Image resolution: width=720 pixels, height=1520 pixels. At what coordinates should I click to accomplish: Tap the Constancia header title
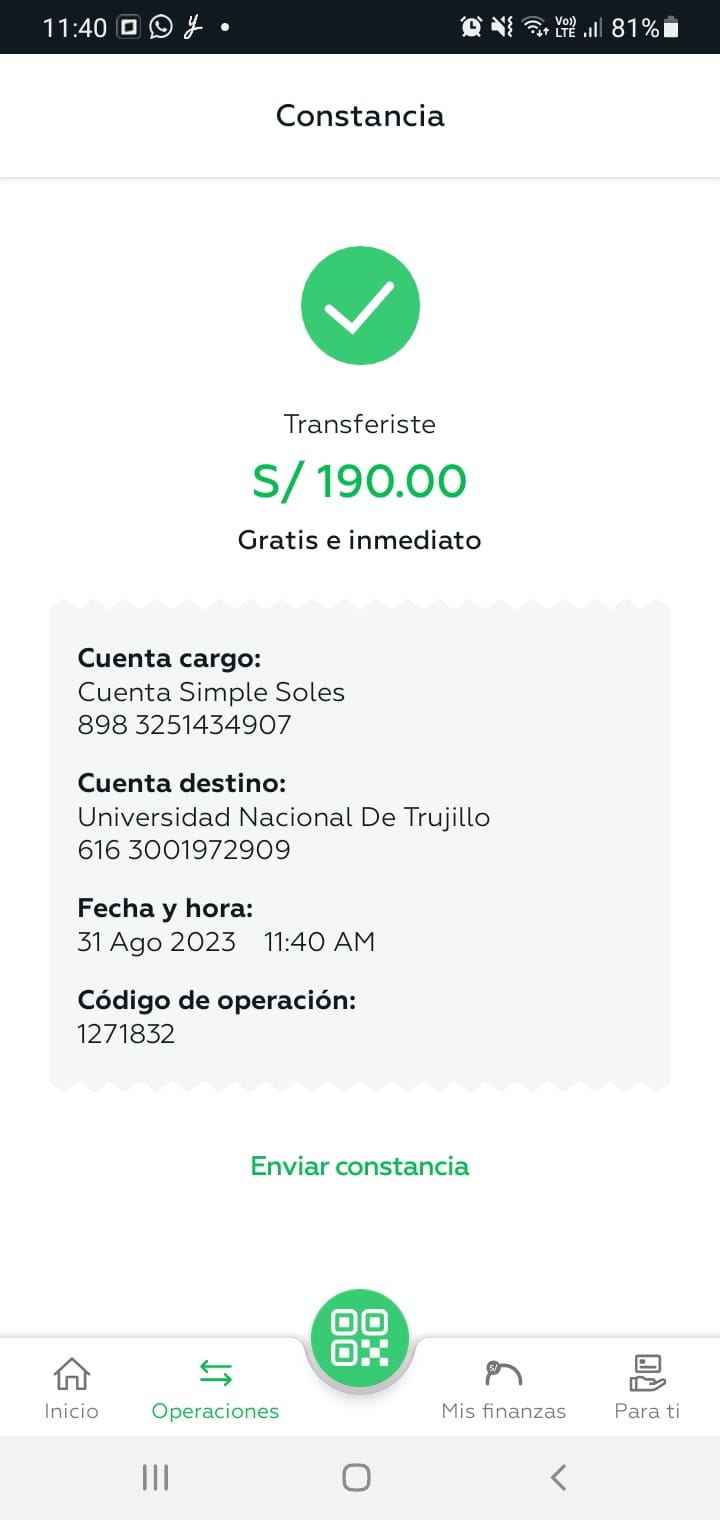click(x=360, y=116)
